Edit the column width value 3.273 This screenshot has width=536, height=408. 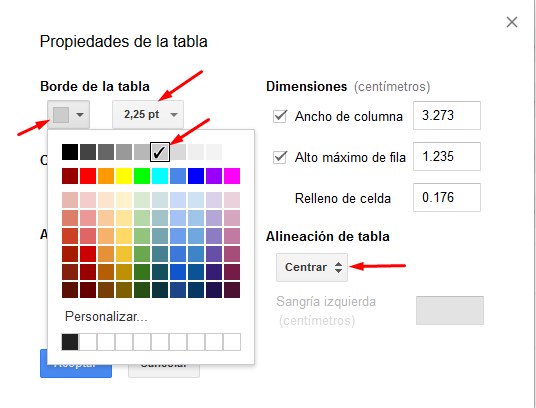447,115
